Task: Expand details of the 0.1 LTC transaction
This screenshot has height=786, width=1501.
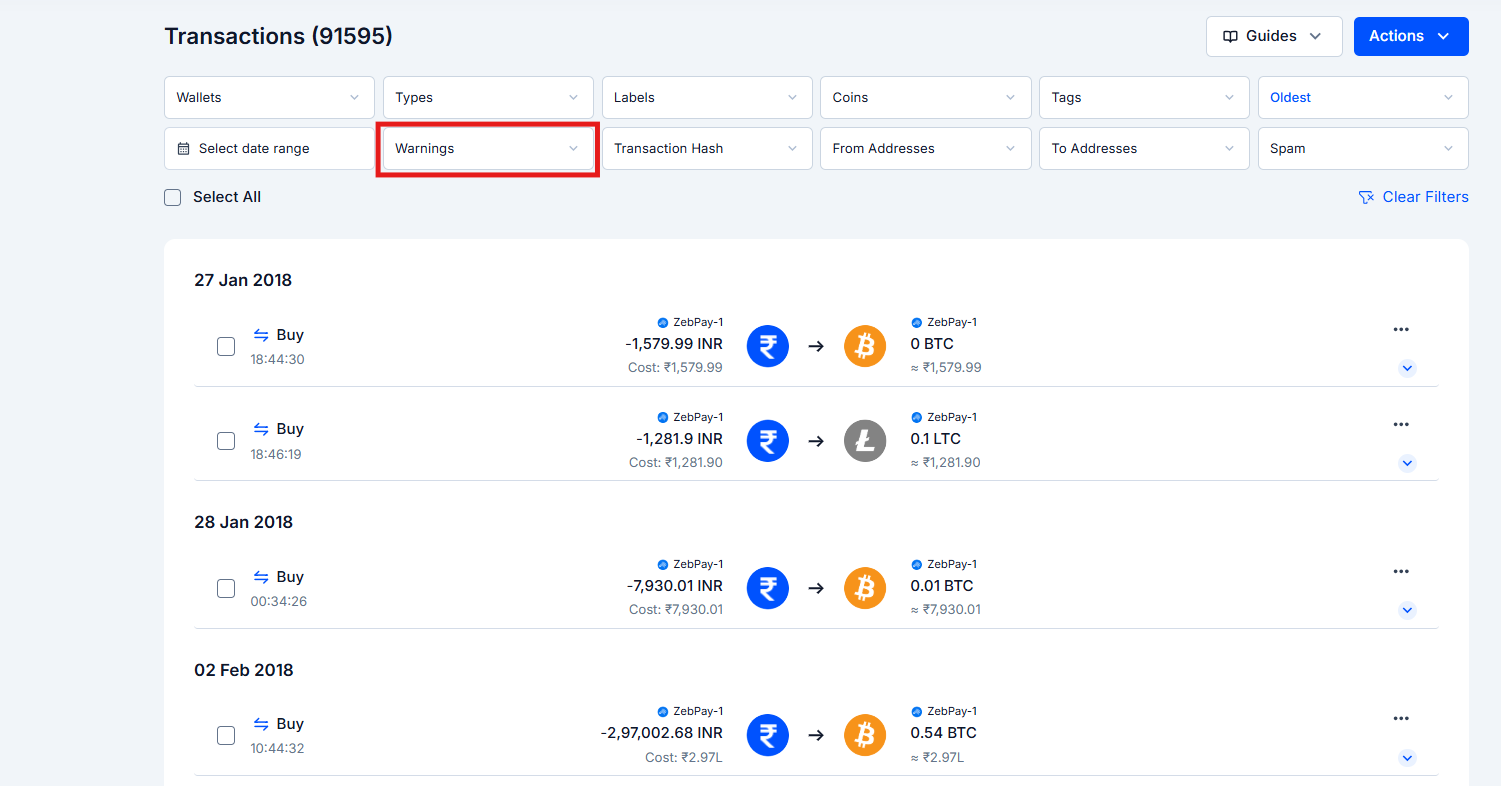Action: 1407,463
